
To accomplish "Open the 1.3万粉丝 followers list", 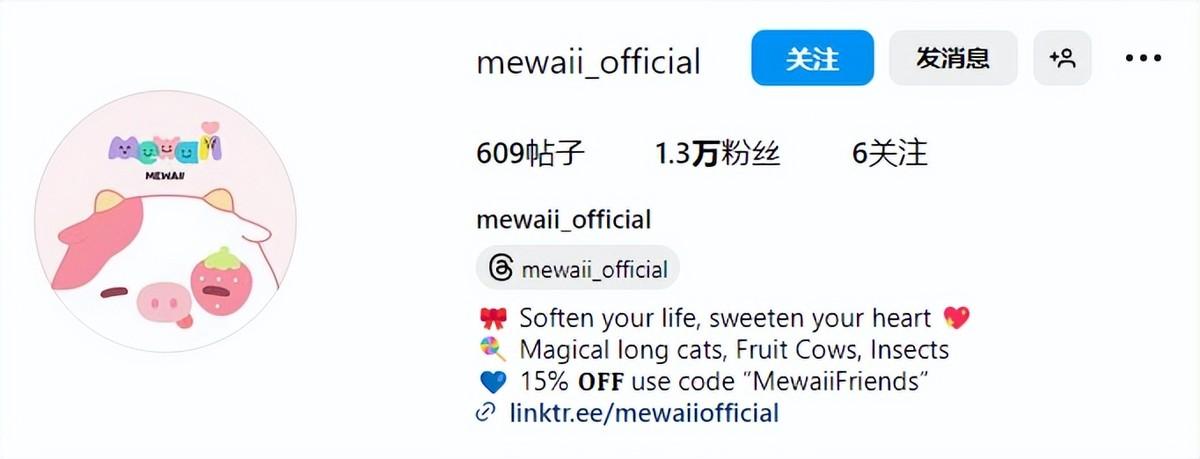I will click(718, 153).
